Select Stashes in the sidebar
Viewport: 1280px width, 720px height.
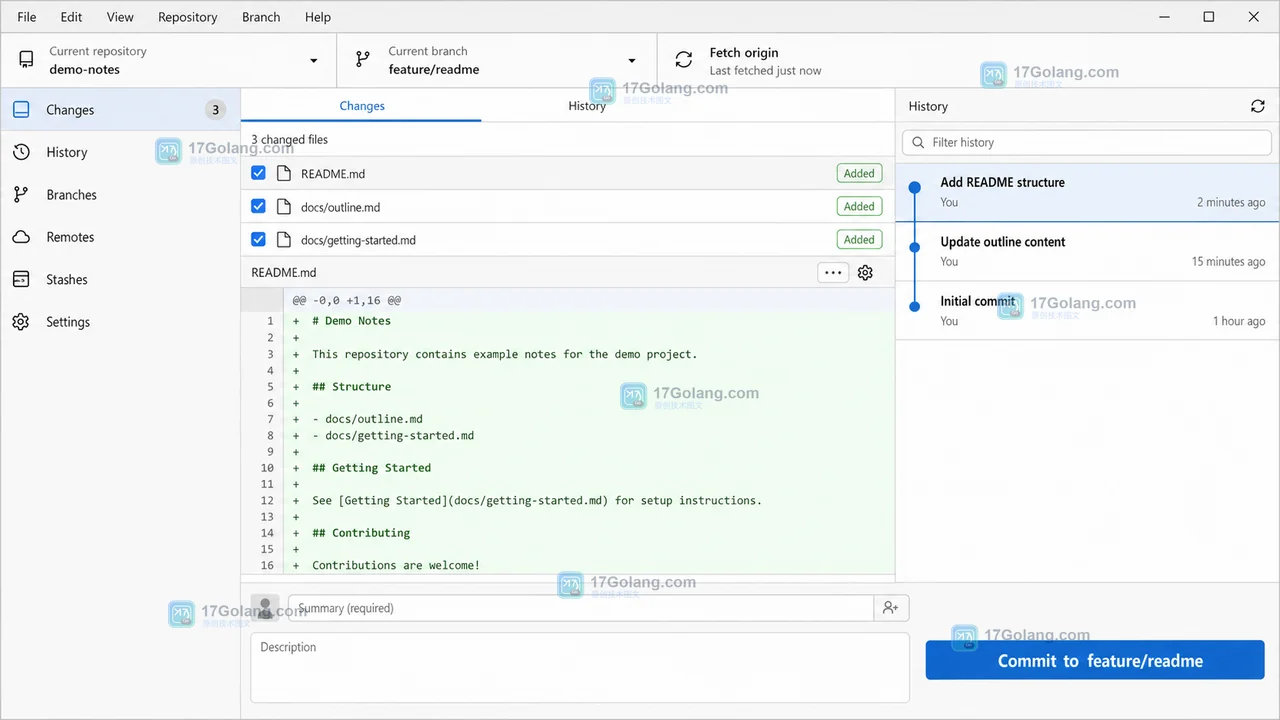coord(120,280)
